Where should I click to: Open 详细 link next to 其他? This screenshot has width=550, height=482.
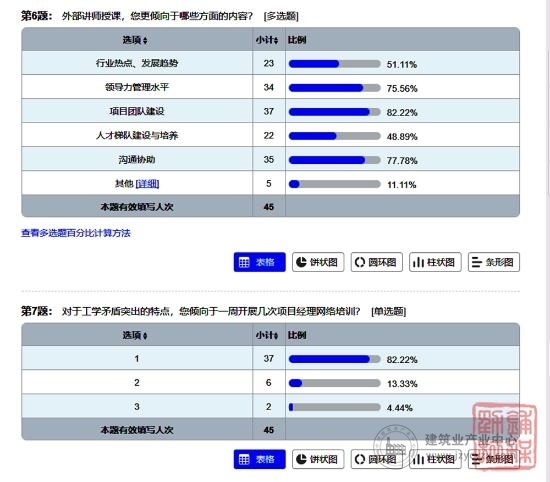147,183
